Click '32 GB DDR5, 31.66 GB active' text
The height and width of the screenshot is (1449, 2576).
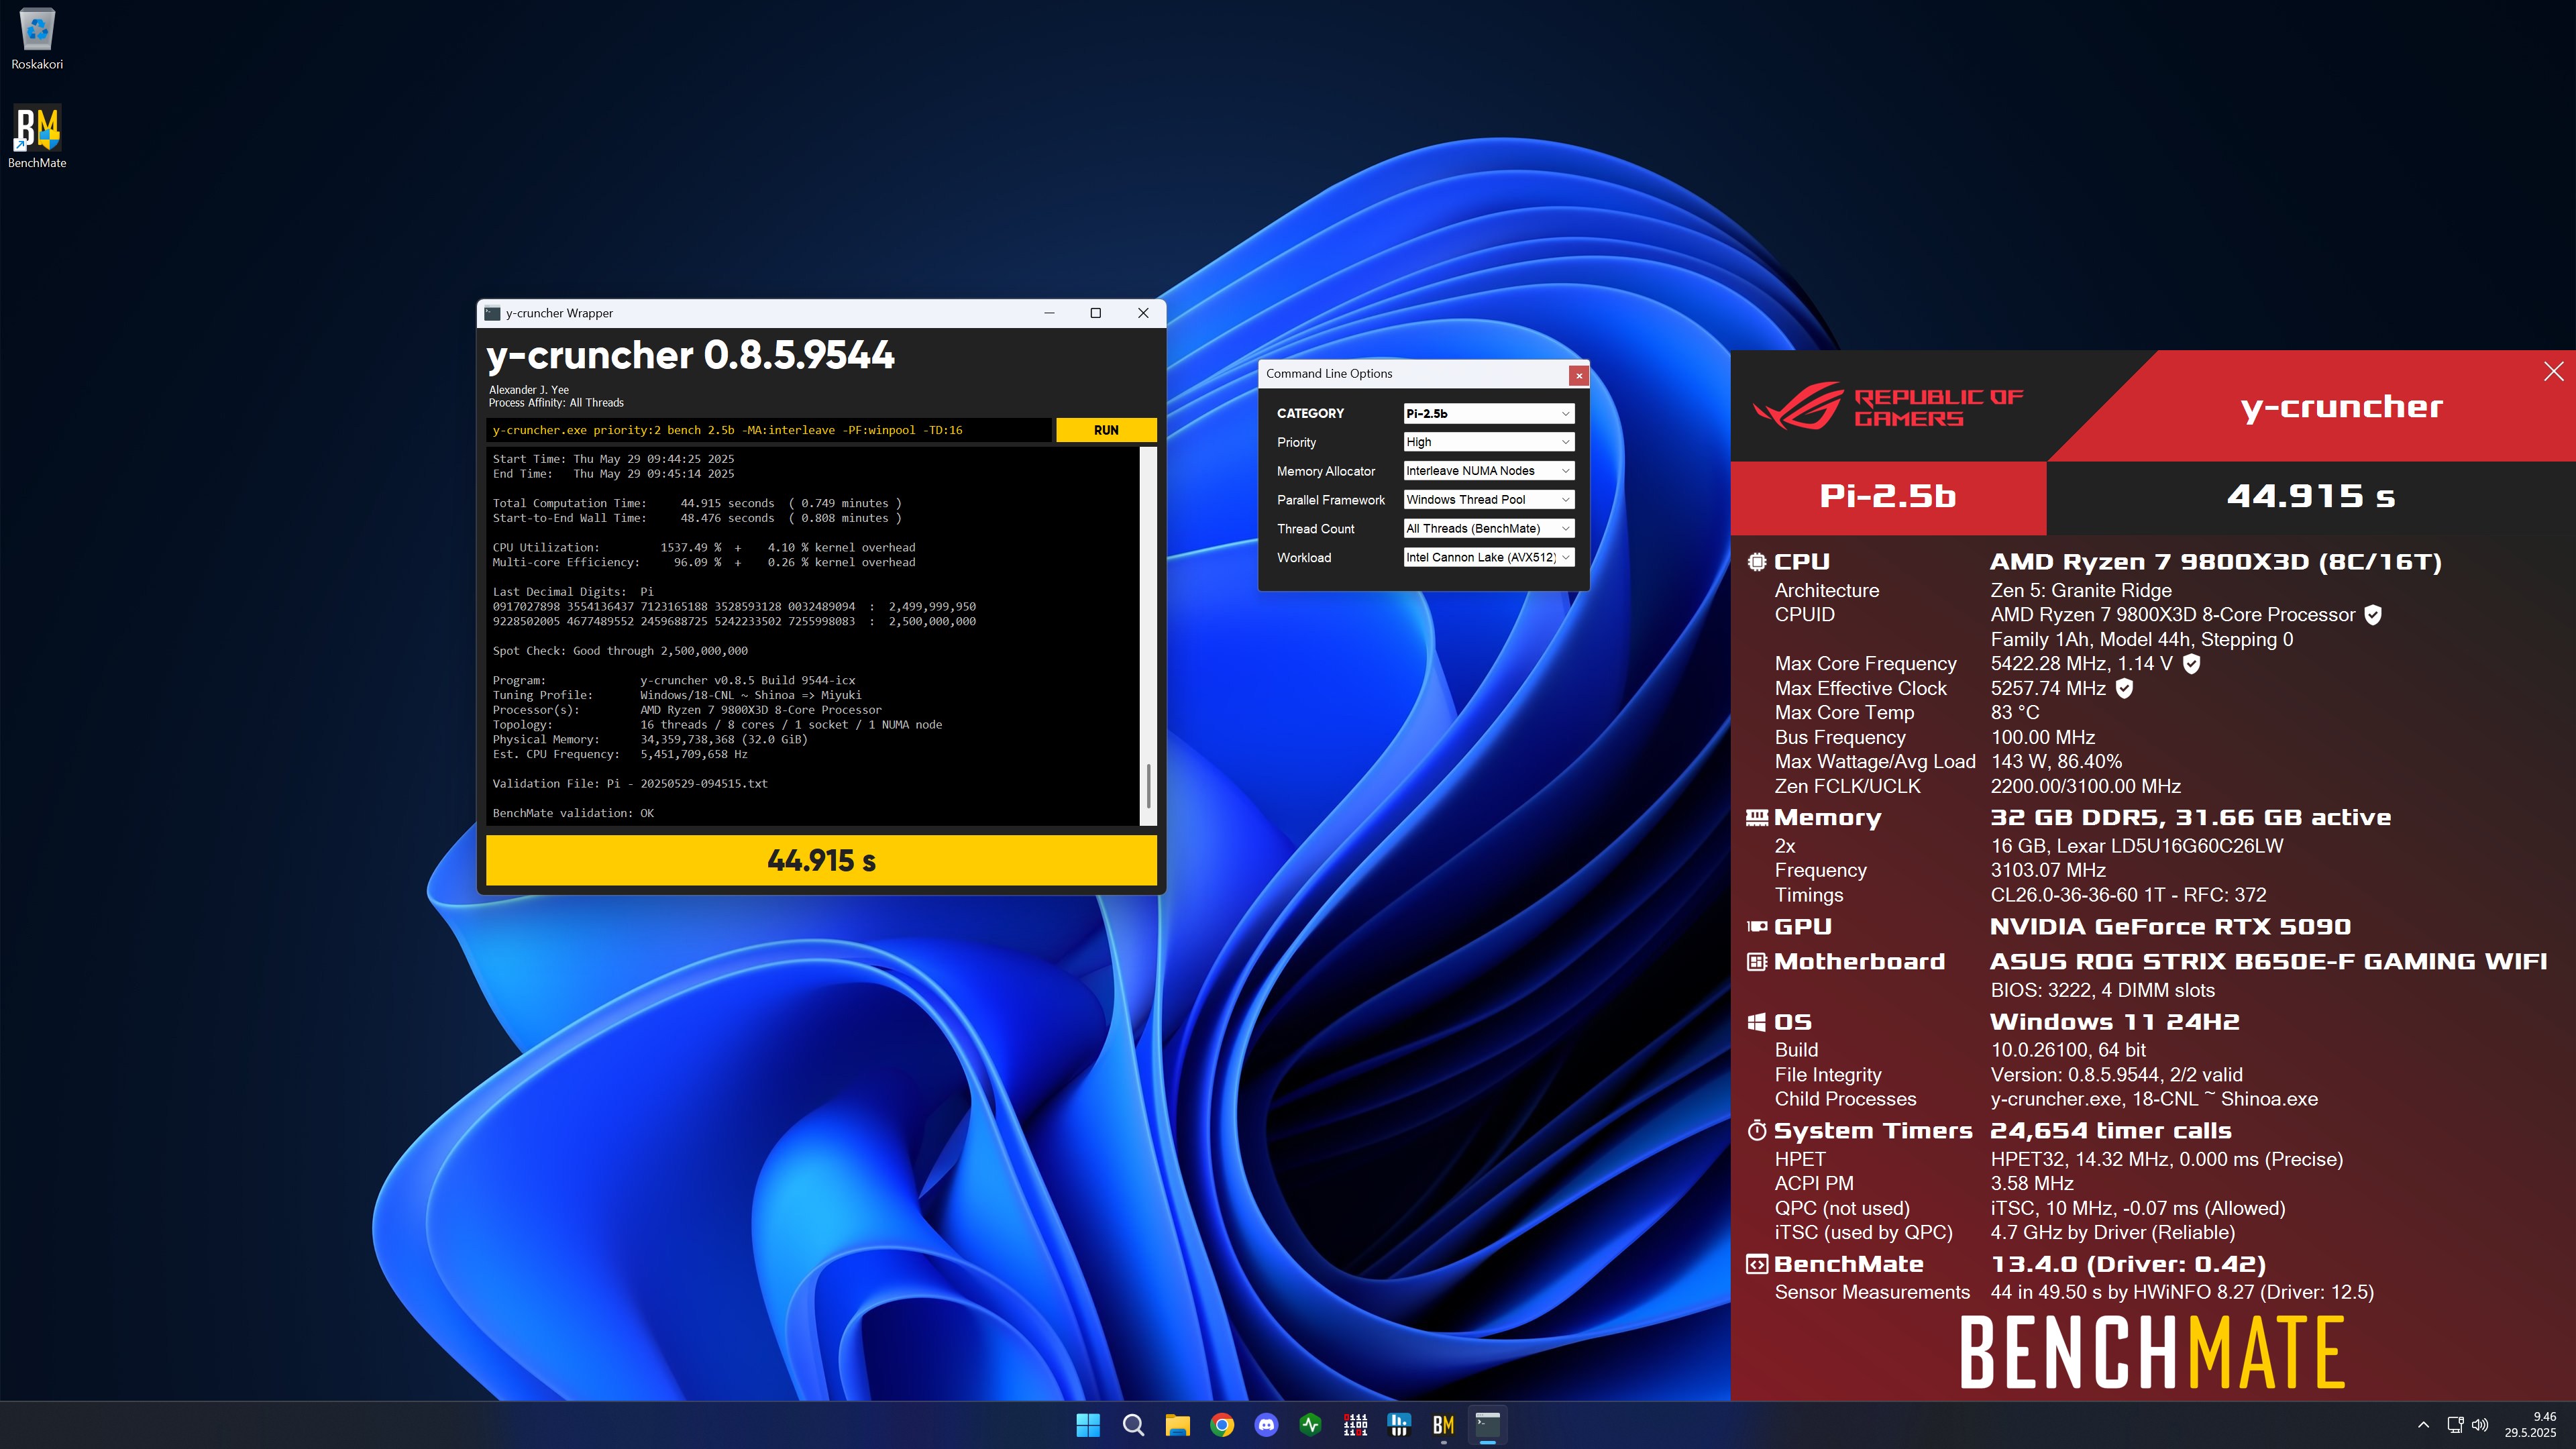[x=2191, y=818]
